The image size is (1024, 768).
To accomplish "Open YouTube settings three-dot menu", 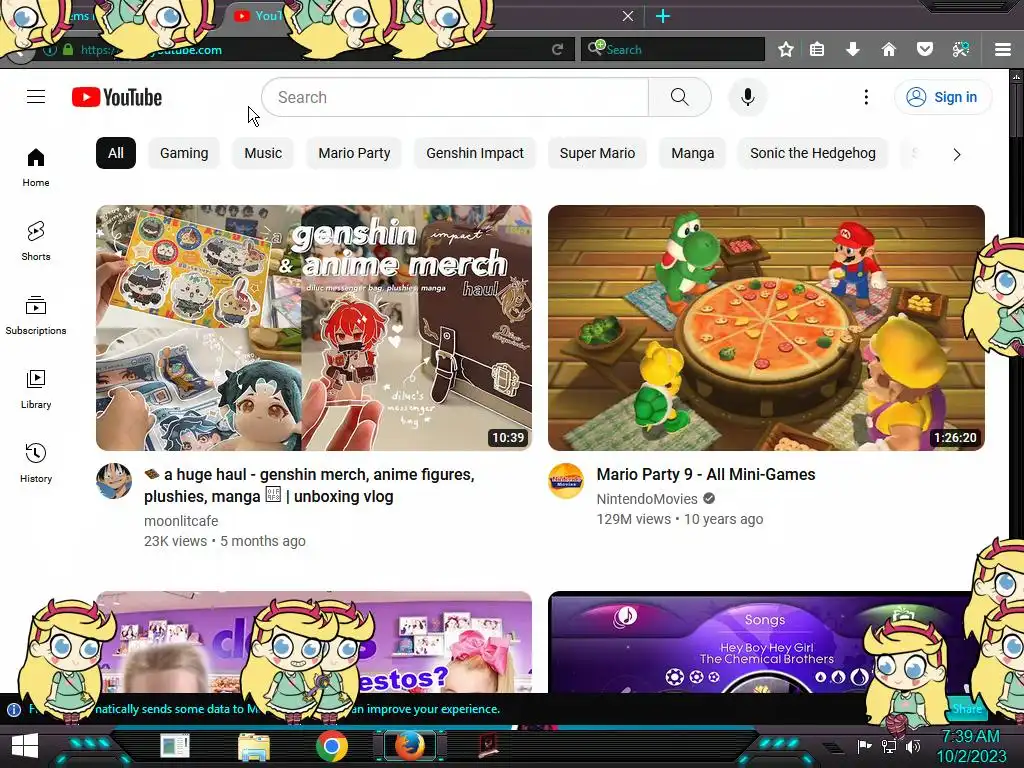I will 866,97.
